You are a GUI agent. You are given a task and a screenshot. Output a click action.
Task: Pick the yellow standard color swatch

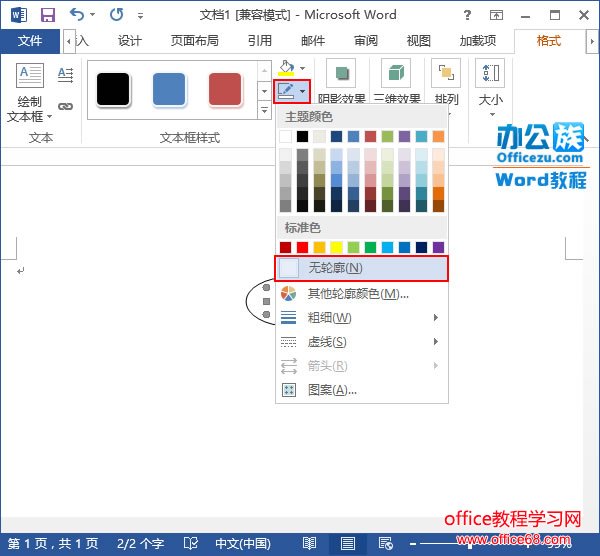pos(337,247)
